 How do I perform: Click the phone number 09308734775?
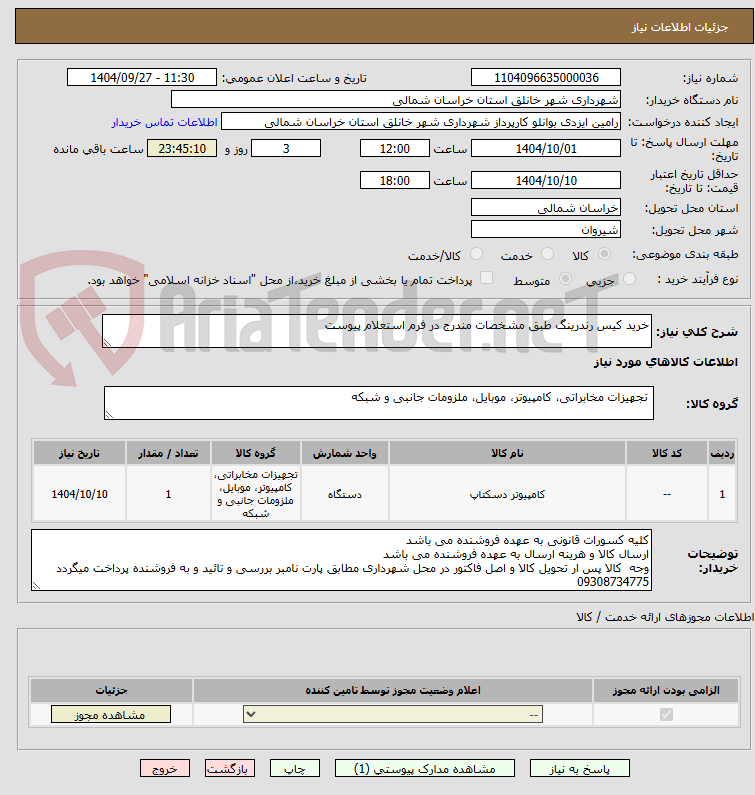point(613,582)
